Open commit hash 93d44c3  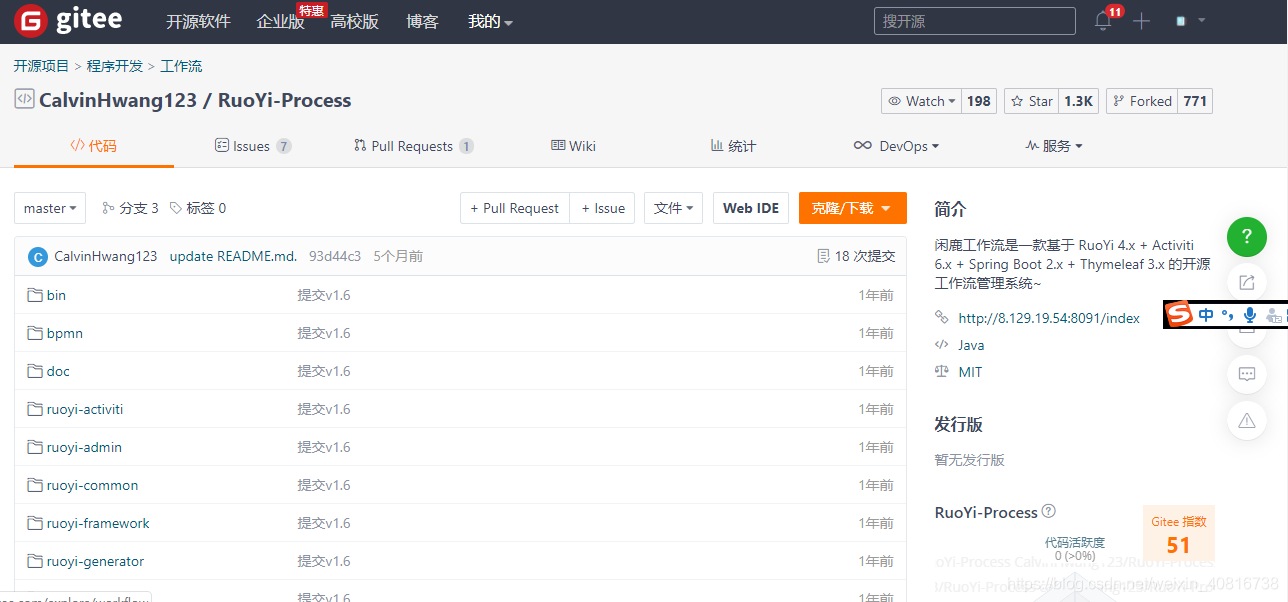point(335,256)
